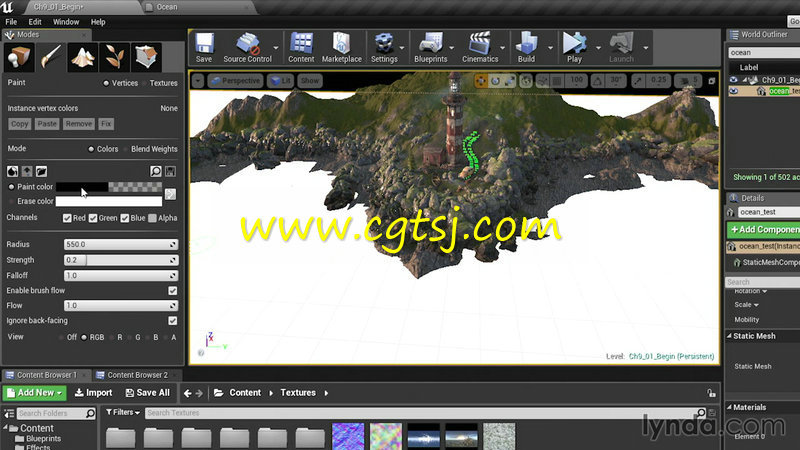Click the fill vertex color icon
This screenshot has height=450, width=800.
pyautogui.click(x=13, y=171)
